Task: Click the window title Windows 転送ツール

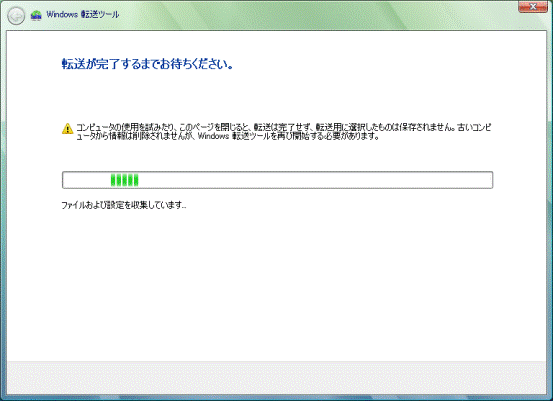Action: pos(83,14)
